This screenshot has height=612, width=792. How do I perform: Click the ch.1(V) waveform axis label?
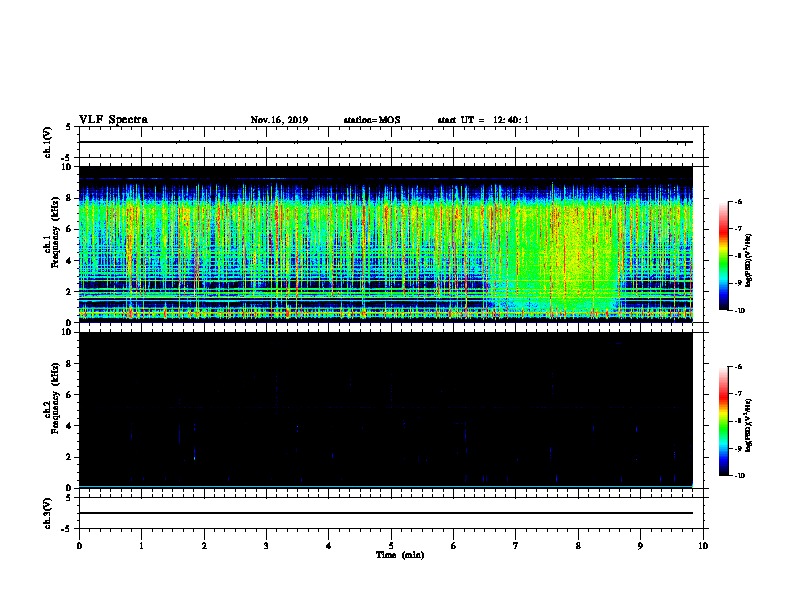(x=48, y=142)
